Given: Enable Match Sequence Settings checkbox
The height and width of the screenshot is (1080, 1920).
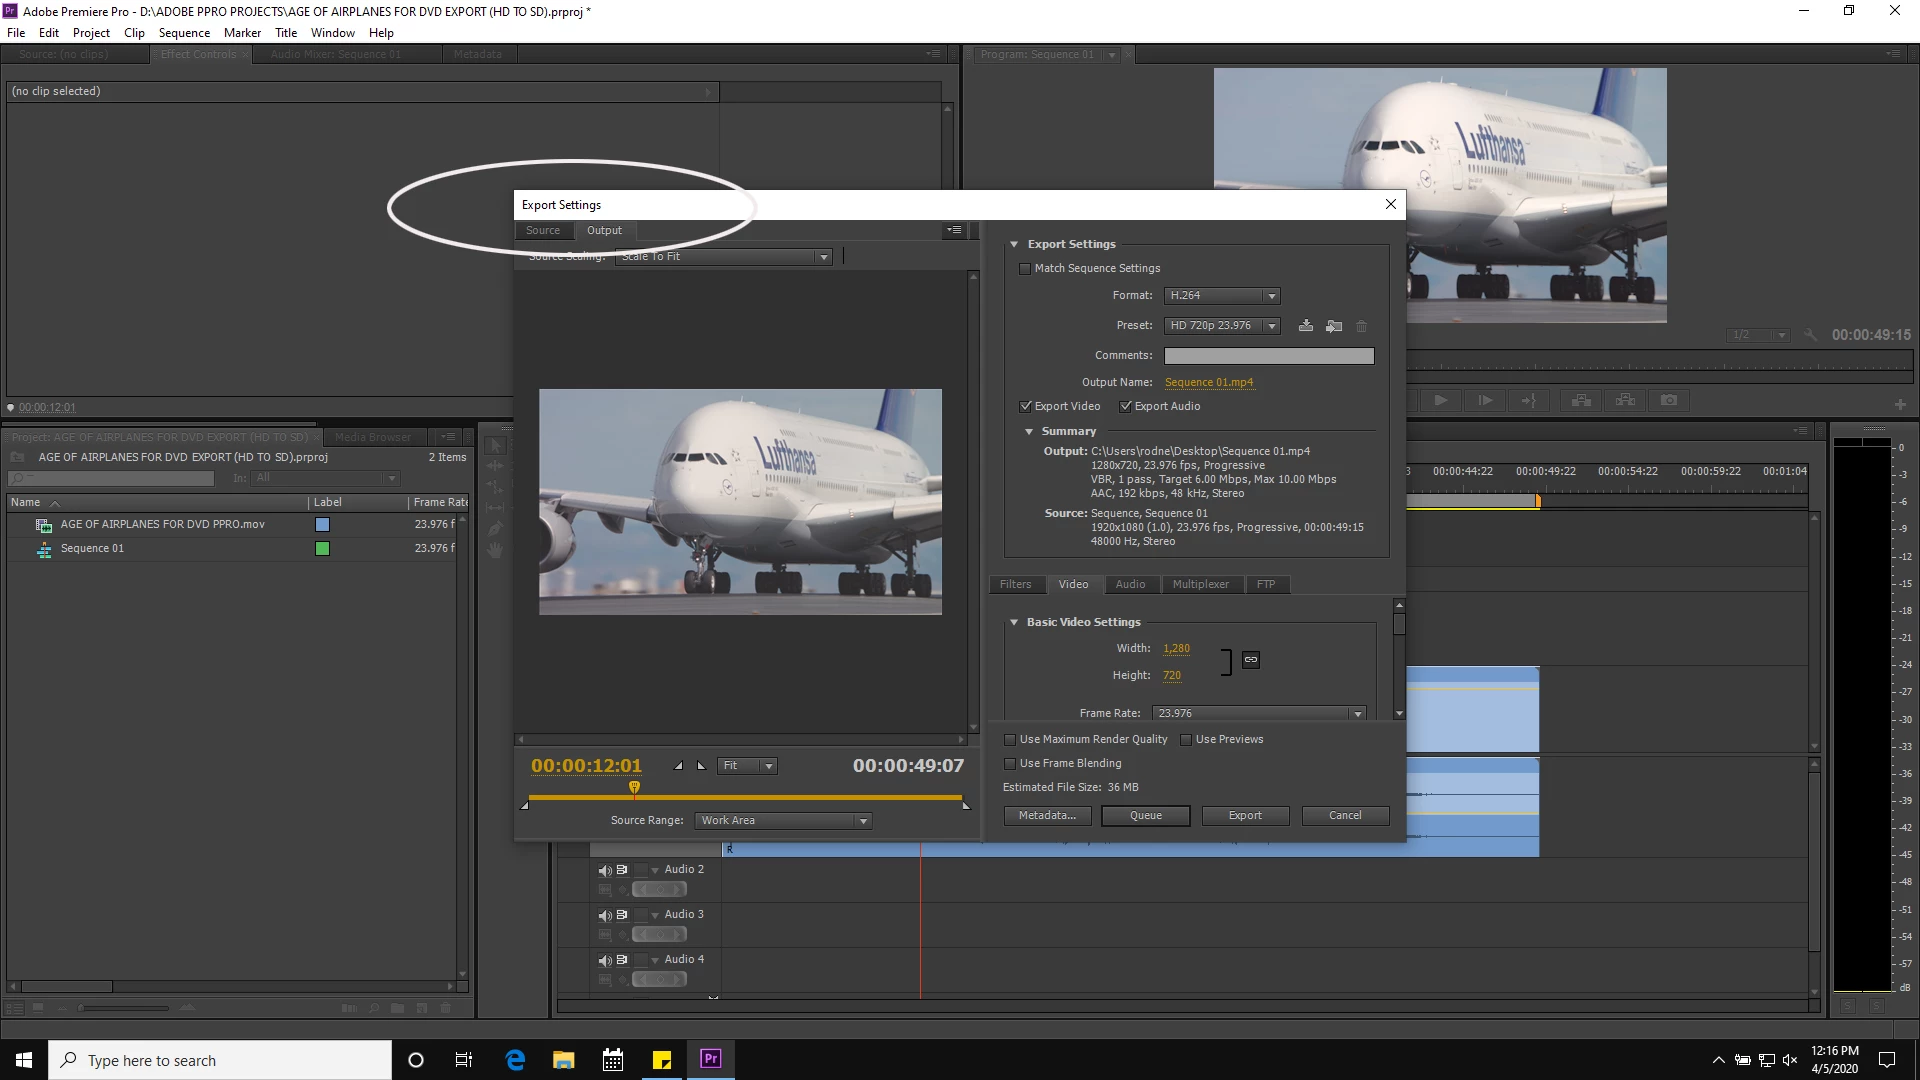Looking at the screenshot, I should (1025, 269).
